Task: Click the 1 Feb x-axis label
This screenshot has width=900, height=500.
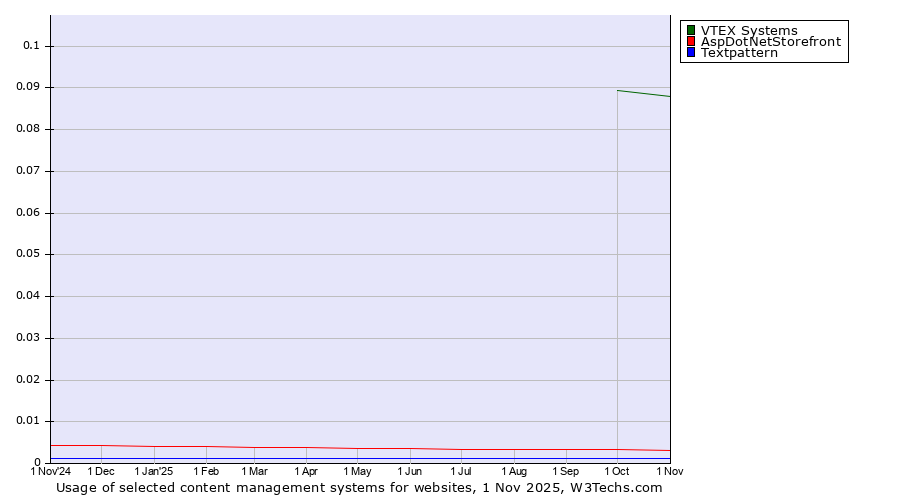Action: point(206,471)
